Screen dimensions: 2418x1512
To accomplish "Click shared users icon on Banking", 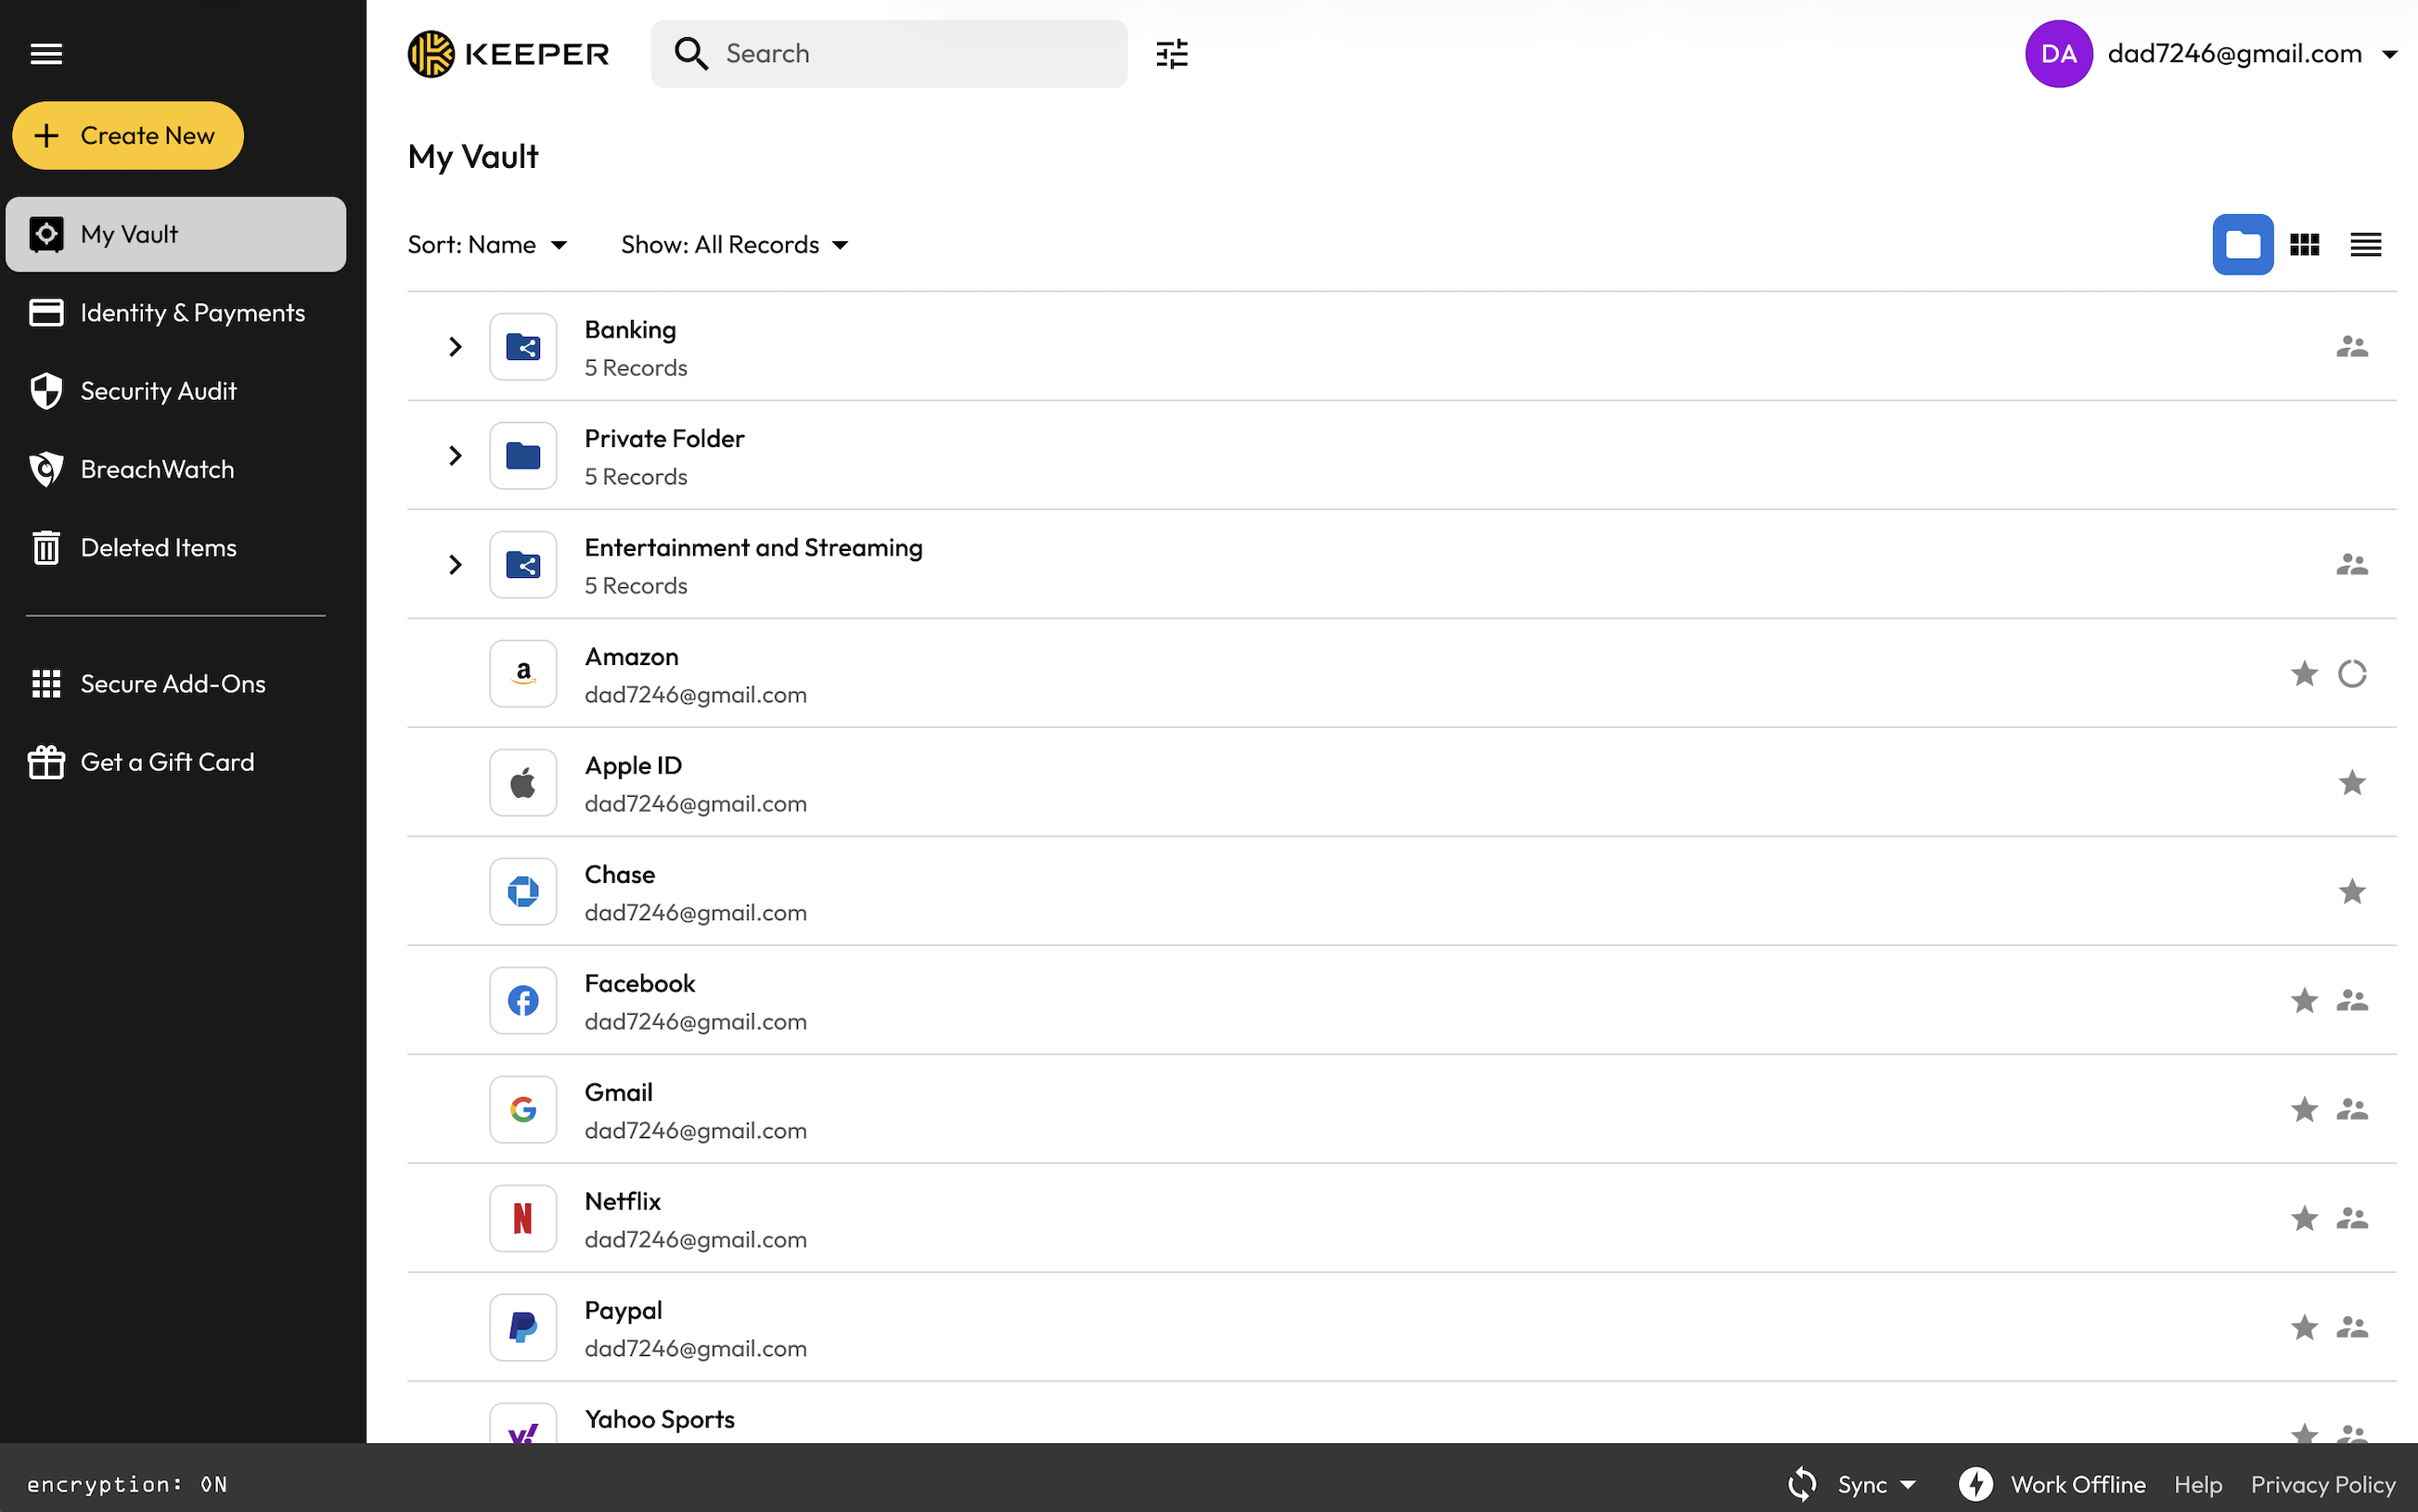I will coord(2351,347).
